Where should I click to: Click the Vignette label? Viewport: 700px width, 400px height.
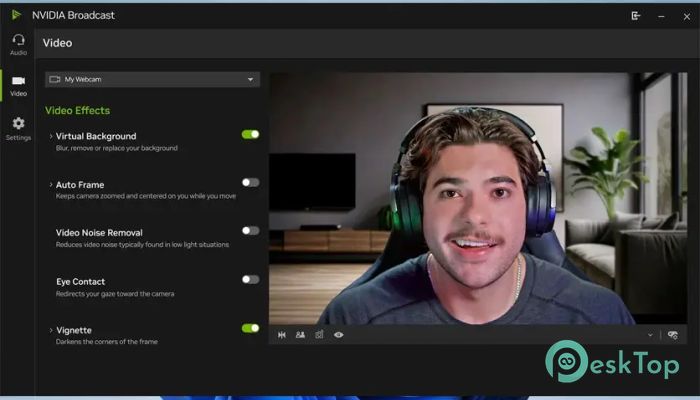(74, 330)
